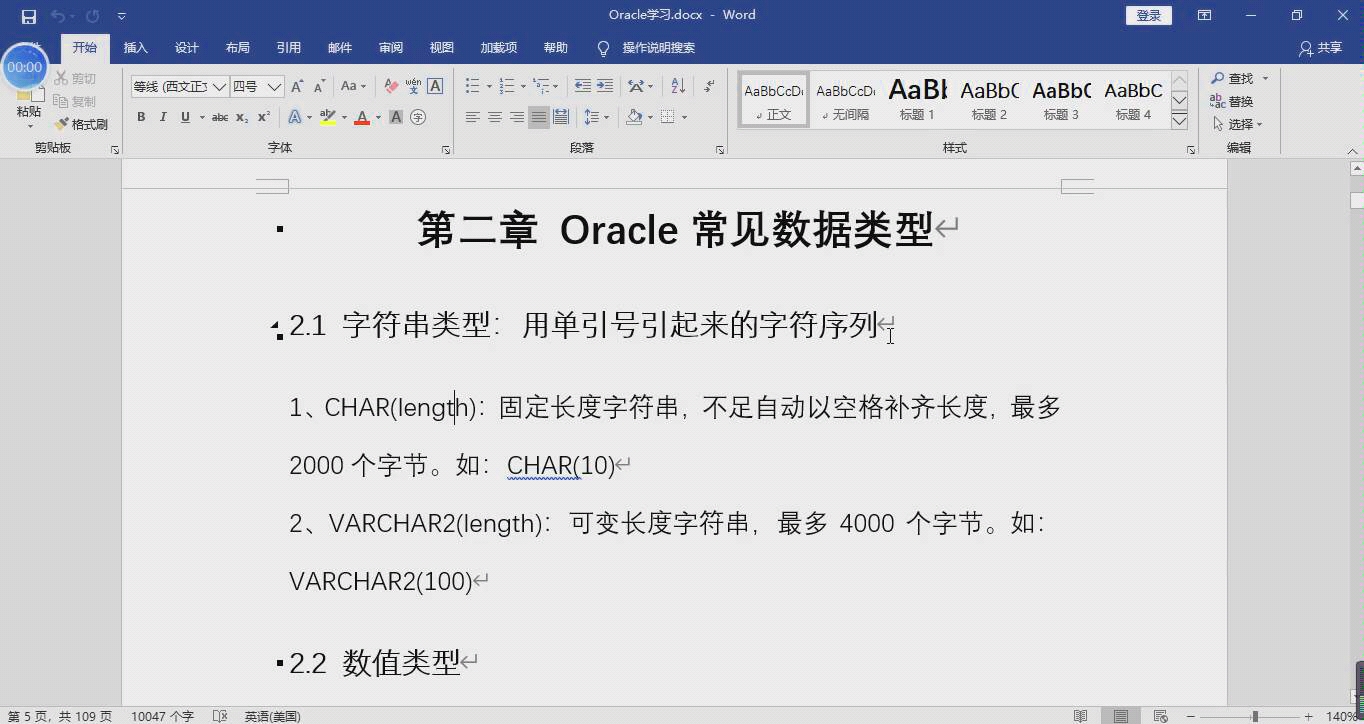Click the Share (共享) button

(1320, 48)
